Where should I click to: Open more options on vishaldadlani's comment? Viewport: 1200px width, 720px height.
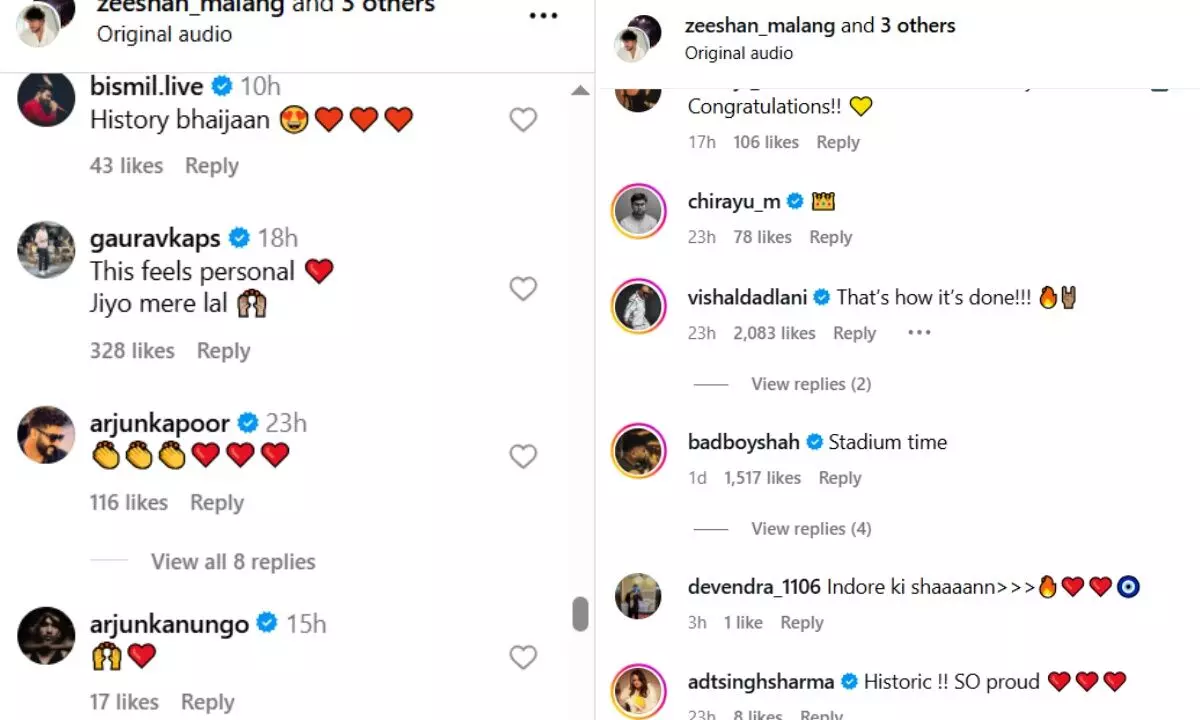pyautogui.click(x=919, y=333)
